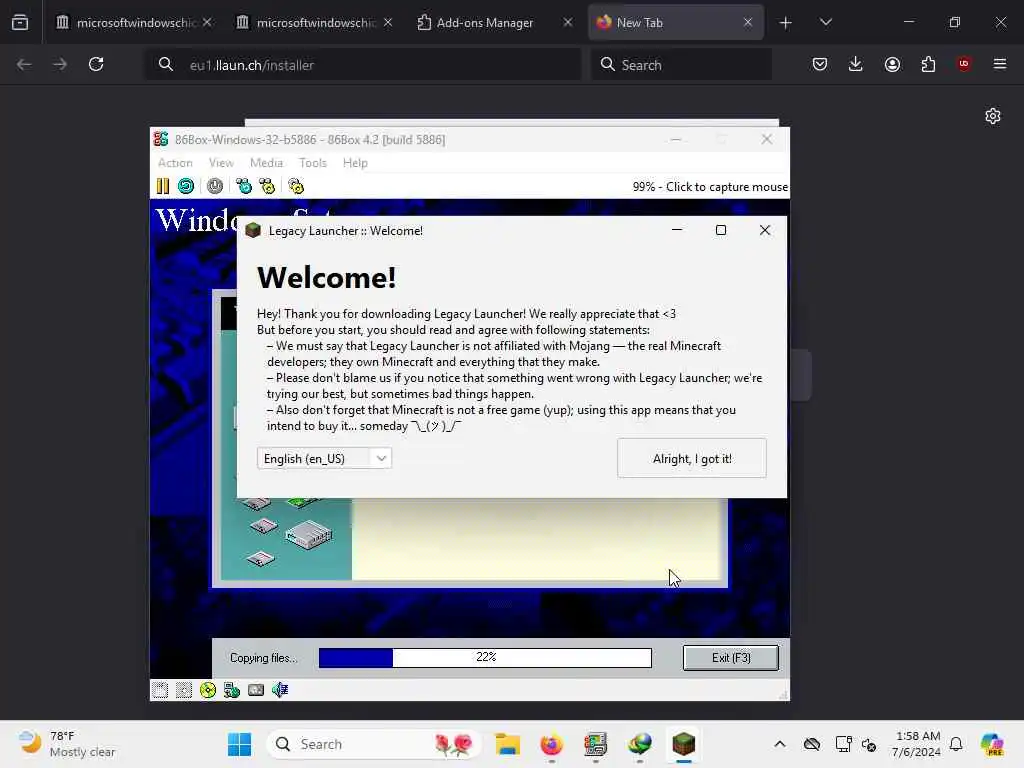Image resolution: width=1024 pixels, height=768 pixels.
Task: Show hidden system tray icons
Action: 780,744
